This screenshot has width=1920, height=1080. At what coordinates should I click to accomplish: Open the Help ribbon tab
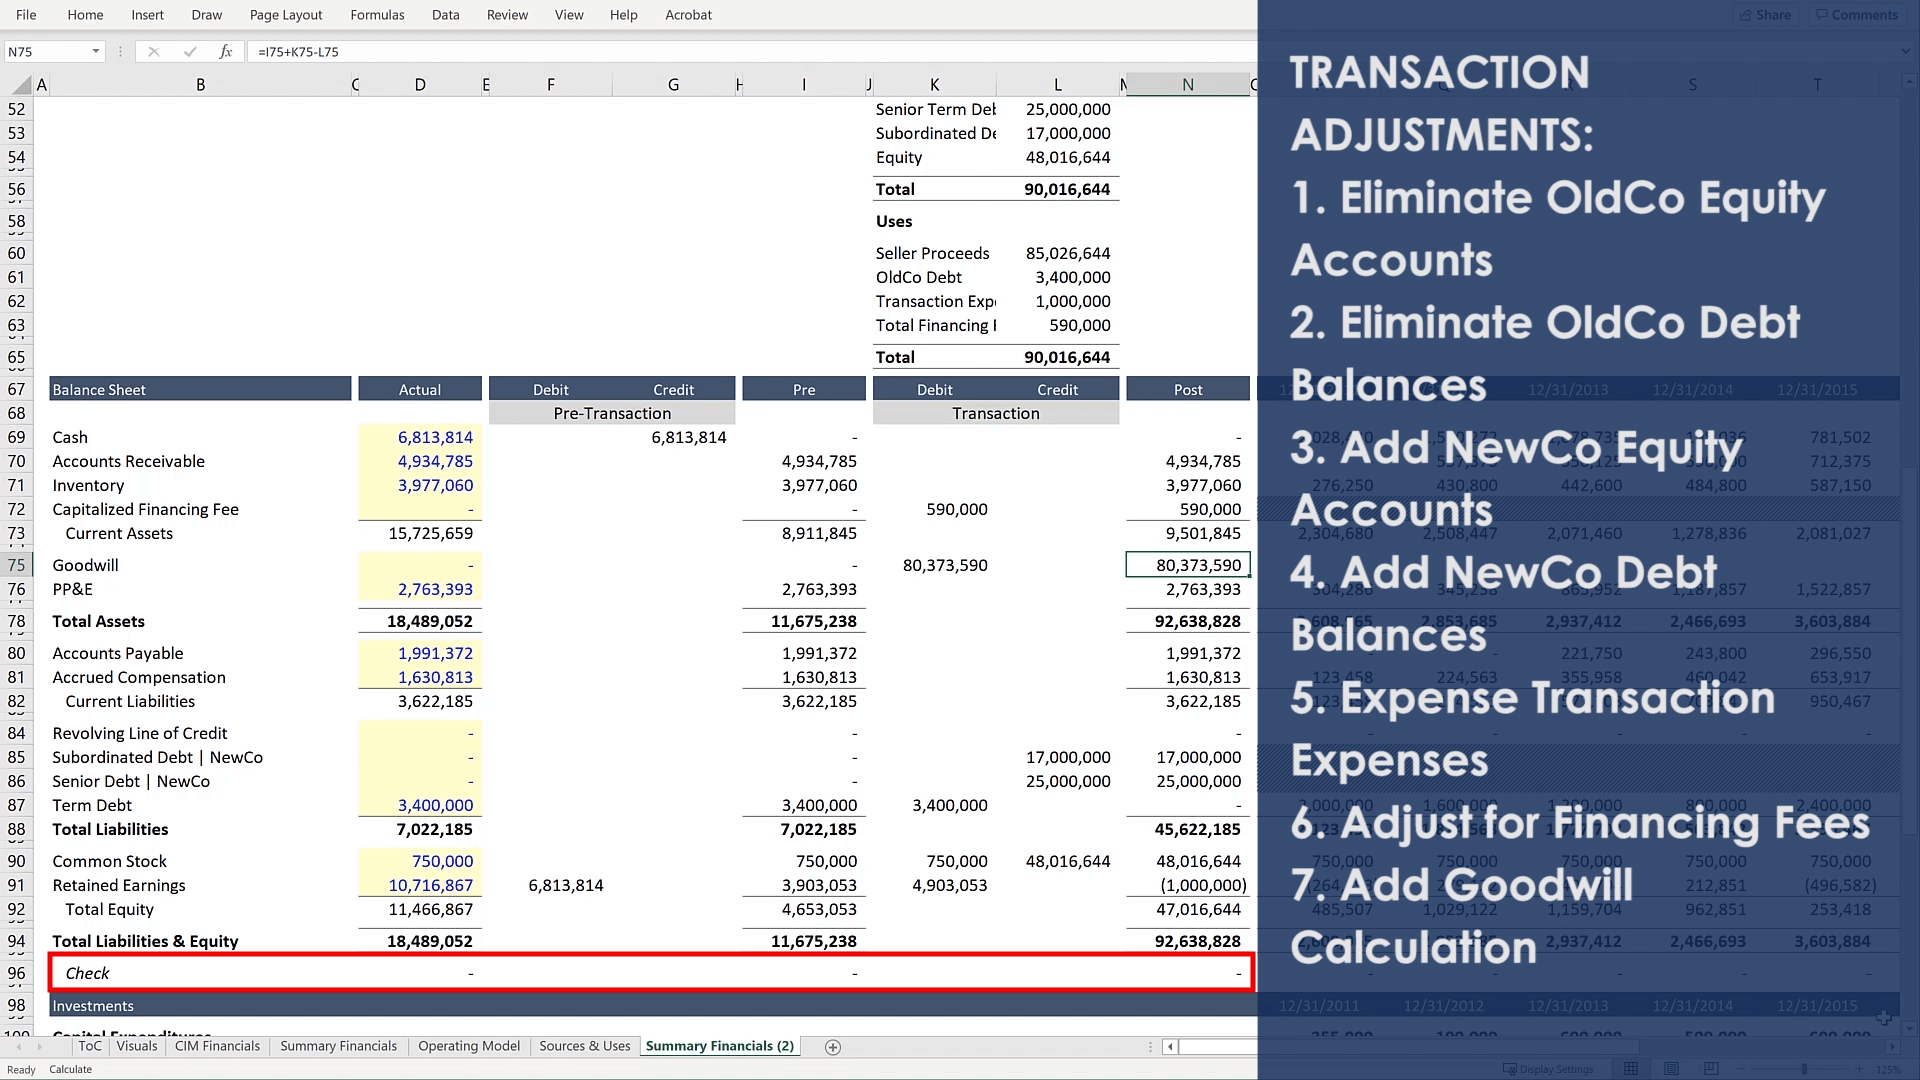[624, 15]
